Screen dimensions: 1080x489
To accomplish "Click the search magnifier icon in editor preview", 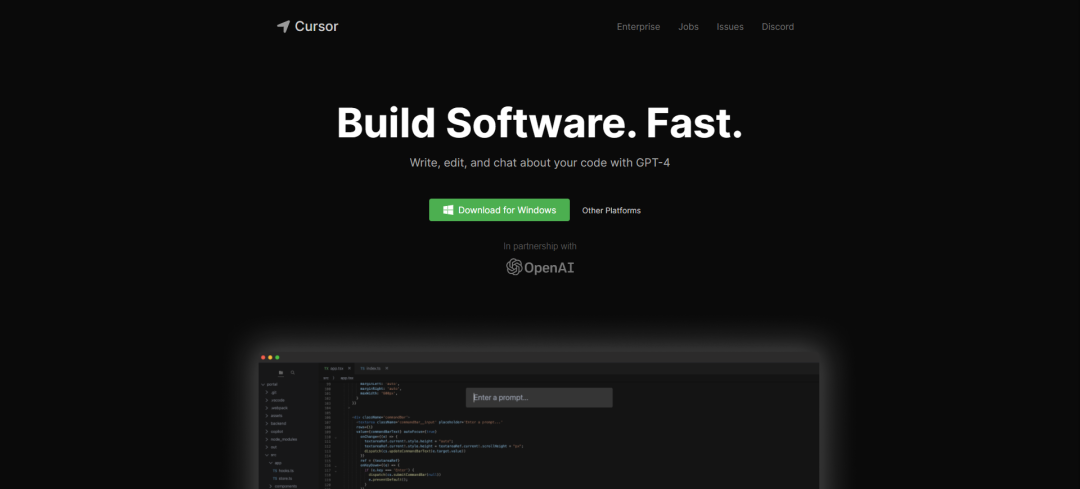I will 293,373.
